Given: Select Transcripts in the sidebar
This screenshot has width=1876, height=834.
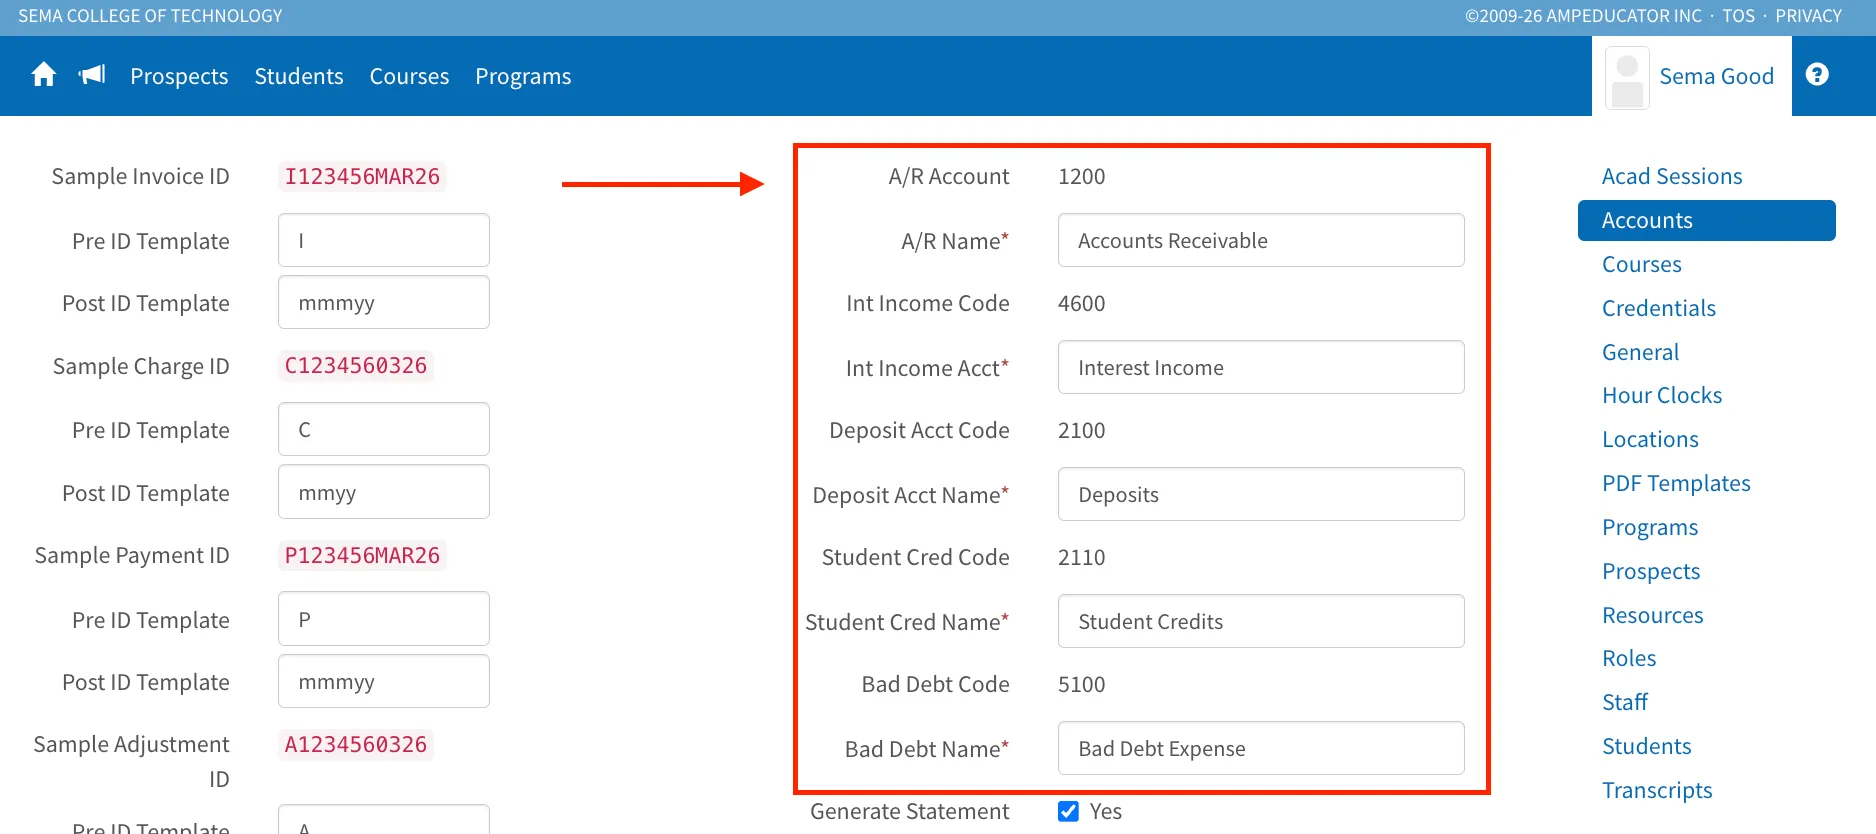Looking at the screenshot, I should (x=1657, y=790).
